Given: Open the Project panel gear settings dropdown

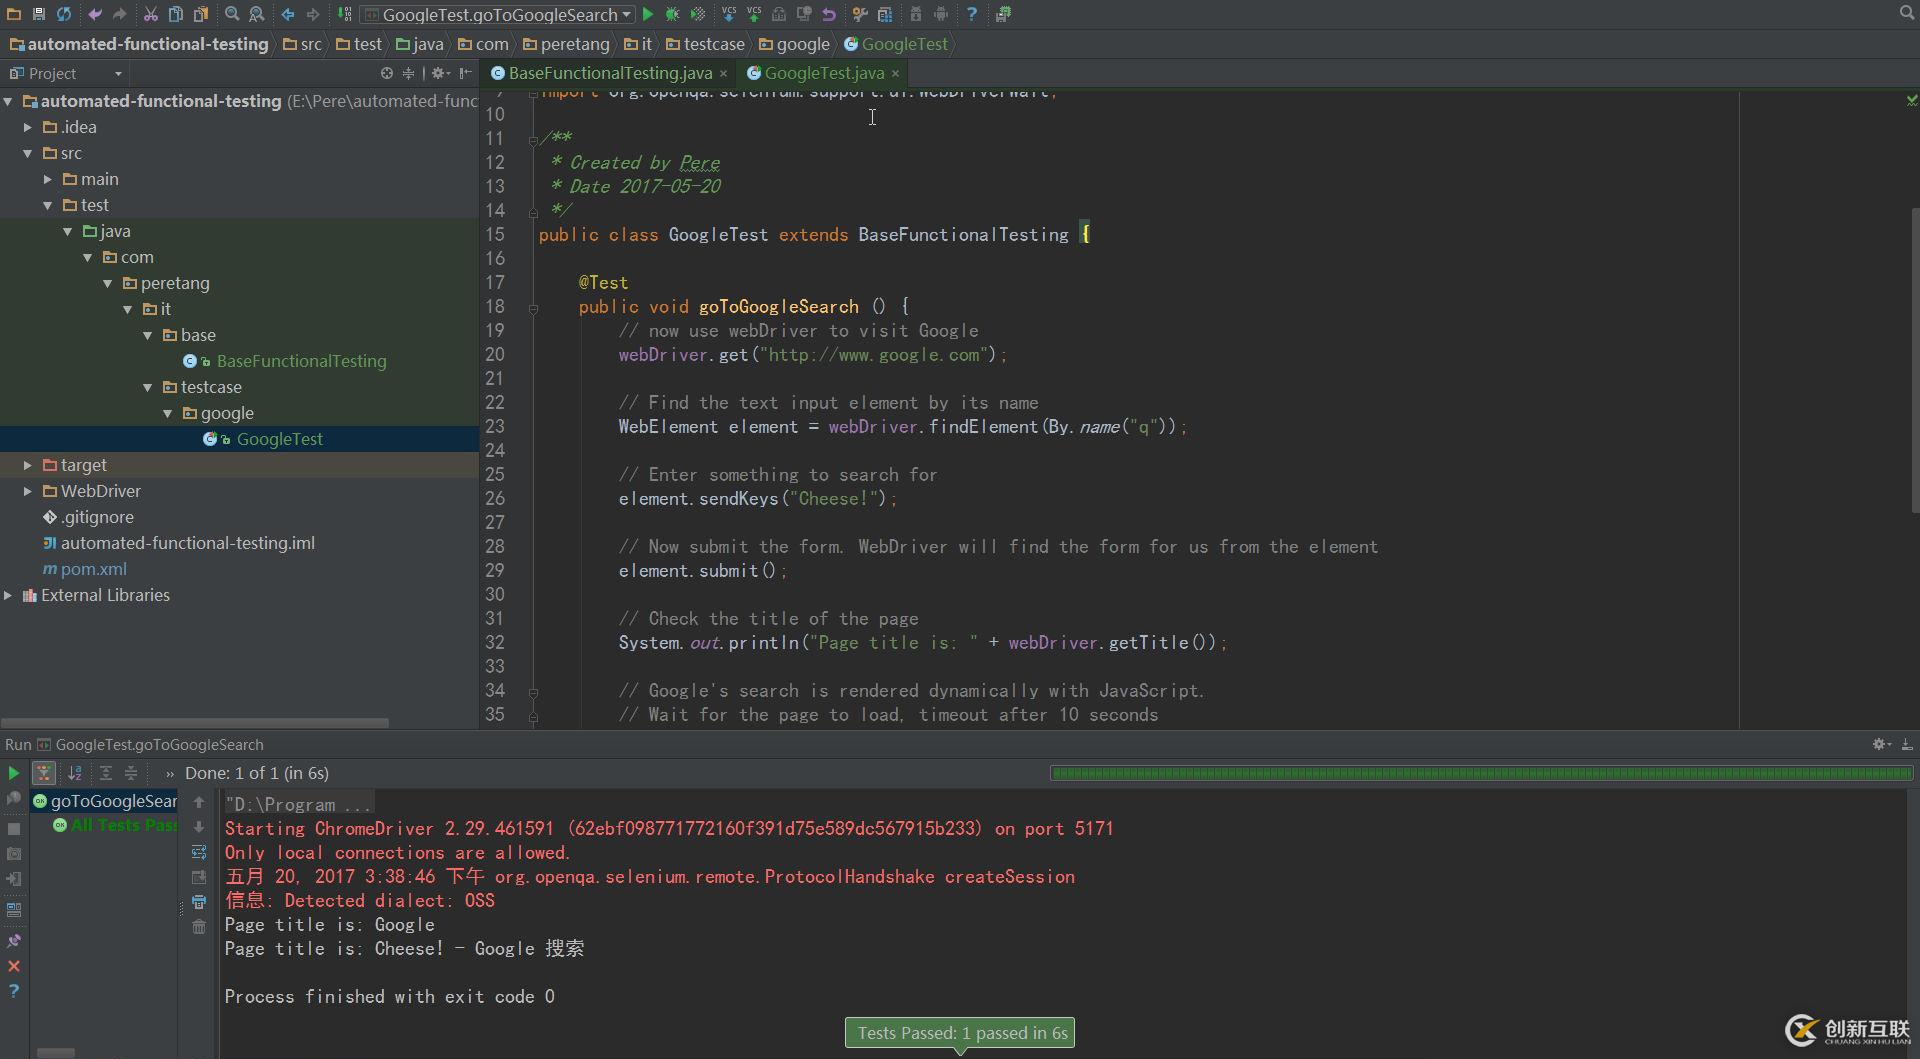Looking at the screenshot, I should [440, 73].
